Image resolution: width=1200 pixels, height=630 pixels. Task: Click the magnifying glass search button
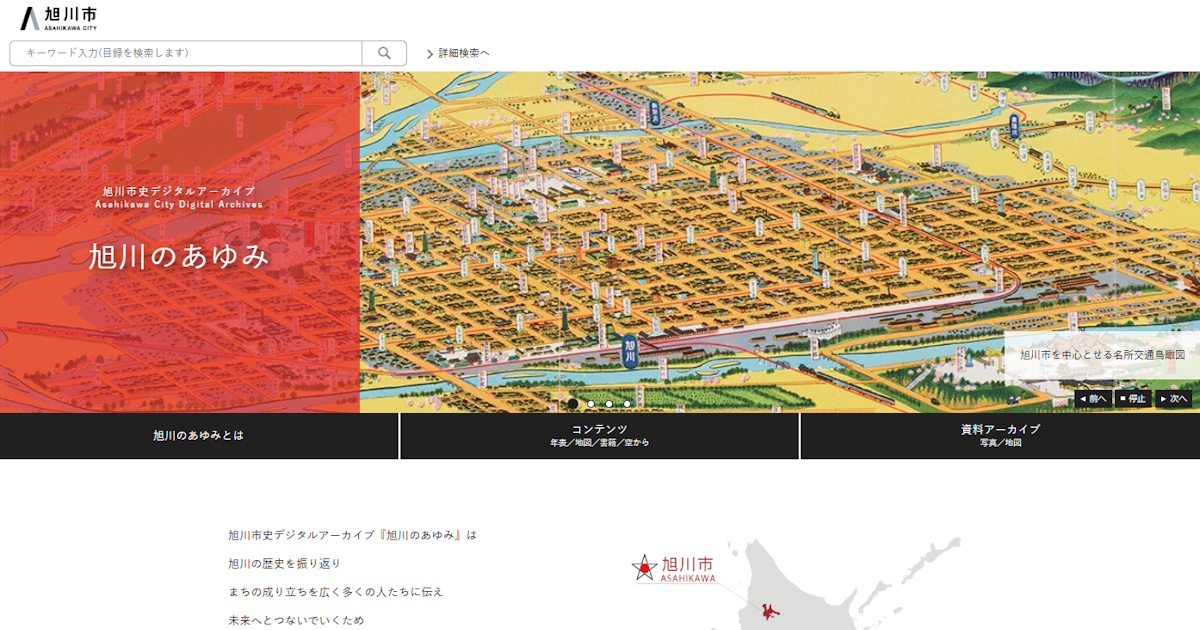(384, 53)
